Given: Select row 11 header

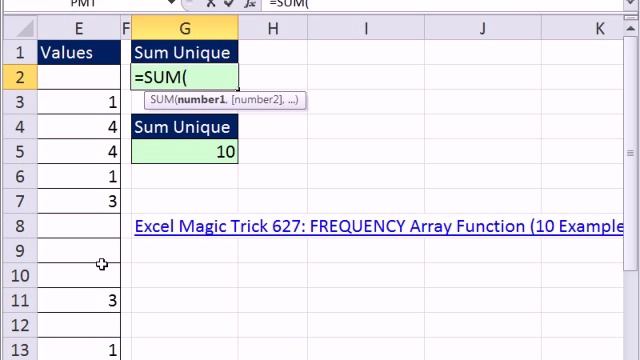Looking at the screenshot, I should click(20, 300).
